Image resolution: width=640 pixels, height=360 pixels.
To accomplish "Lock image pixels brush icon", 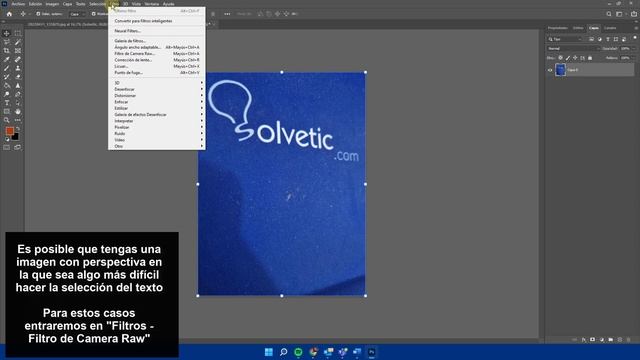I will tap(568, 58).
